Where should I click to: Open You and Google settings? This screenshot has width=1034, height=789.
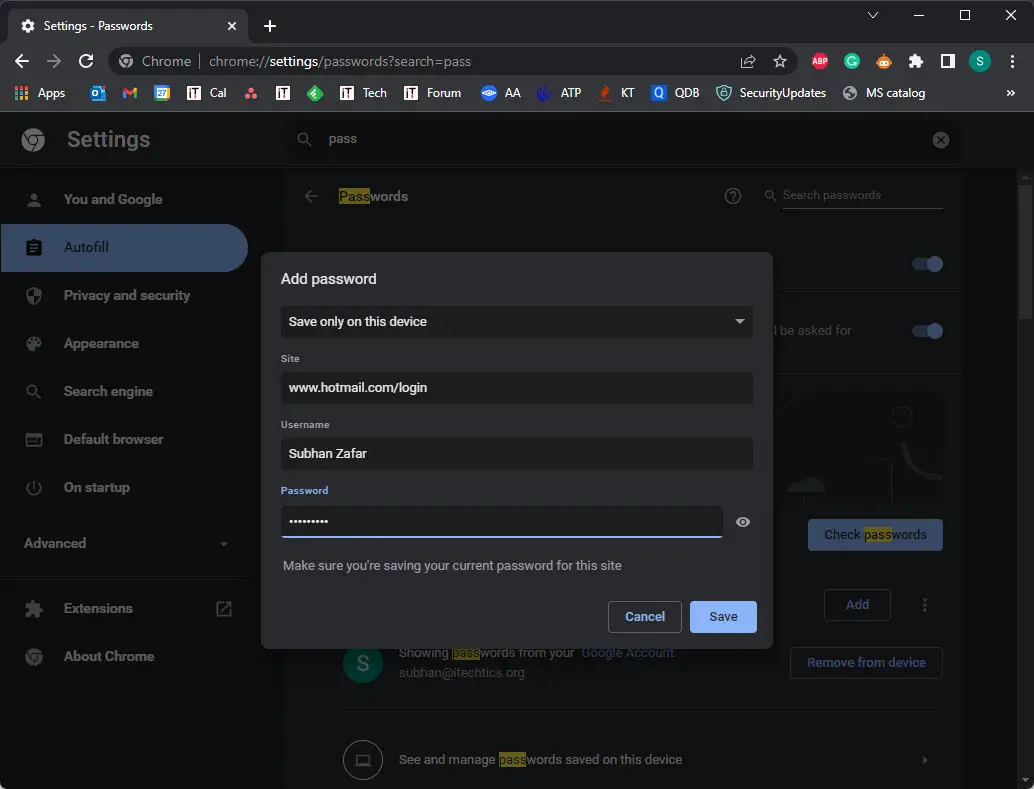coord(125,199)
